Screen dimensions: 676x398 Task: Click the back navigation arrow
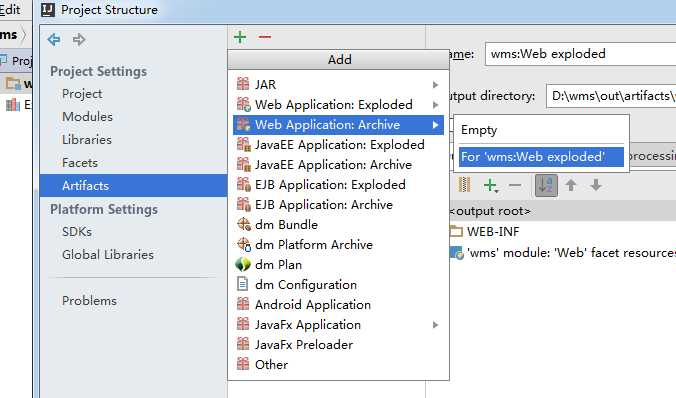54,39
